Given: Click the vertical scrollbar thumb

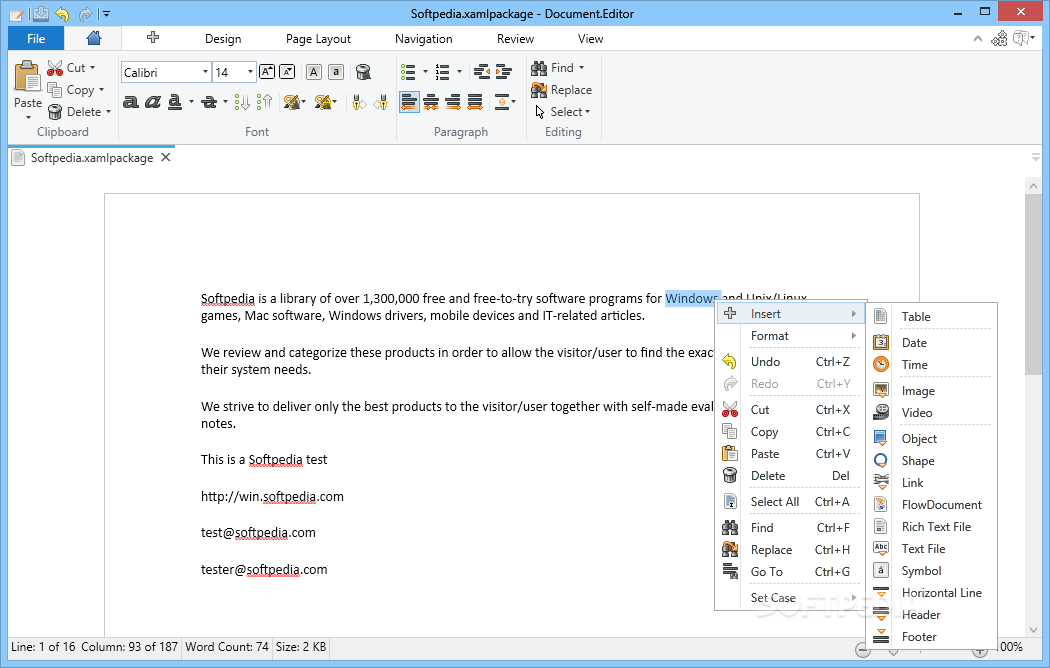Looking at the screenshot, I should click(1033, 284).
